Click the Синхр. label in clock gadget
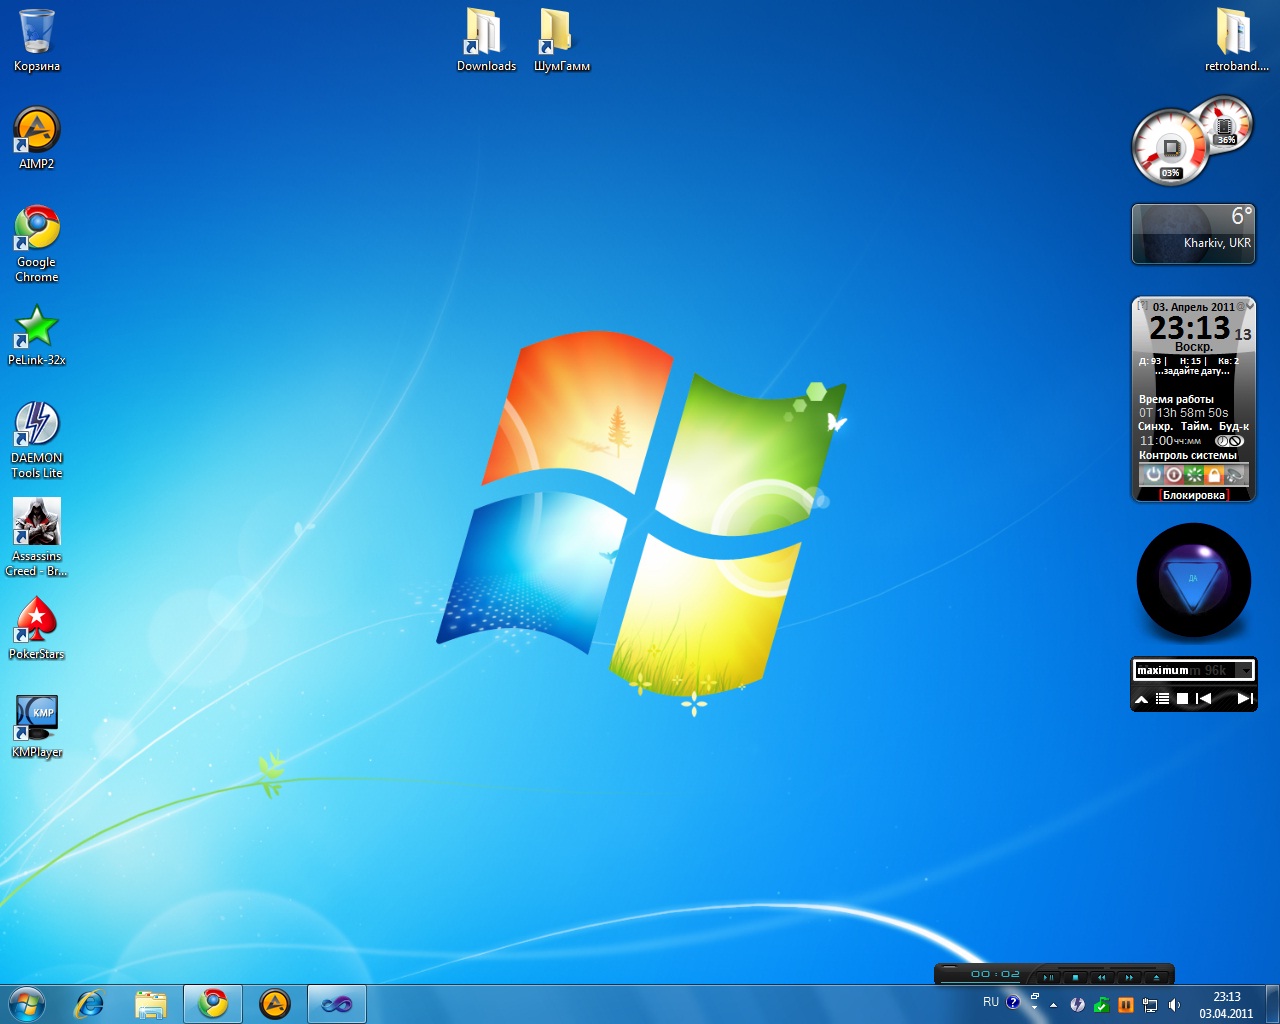Screen dimensions: 1280x1024 (x=1155, y=426)
